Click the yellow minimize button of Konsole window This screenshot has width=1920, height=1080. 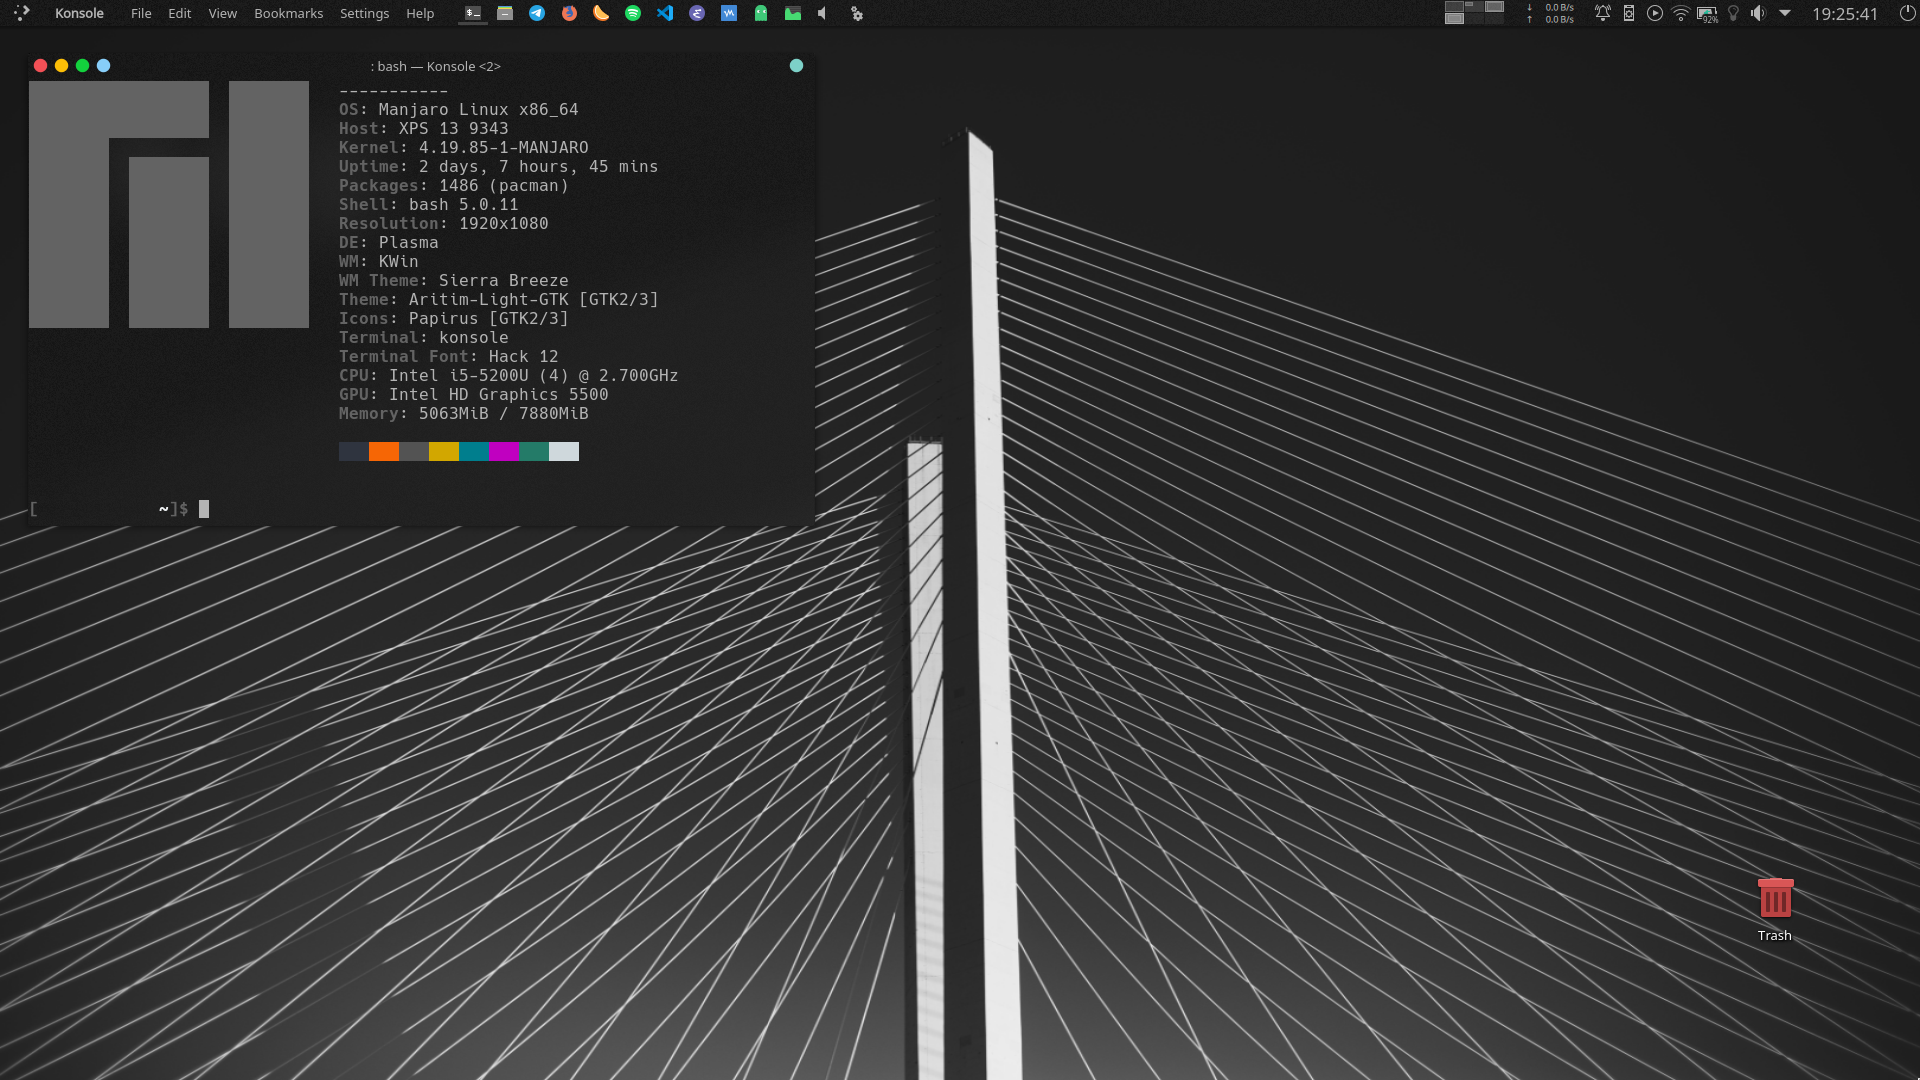pos(61,65)
